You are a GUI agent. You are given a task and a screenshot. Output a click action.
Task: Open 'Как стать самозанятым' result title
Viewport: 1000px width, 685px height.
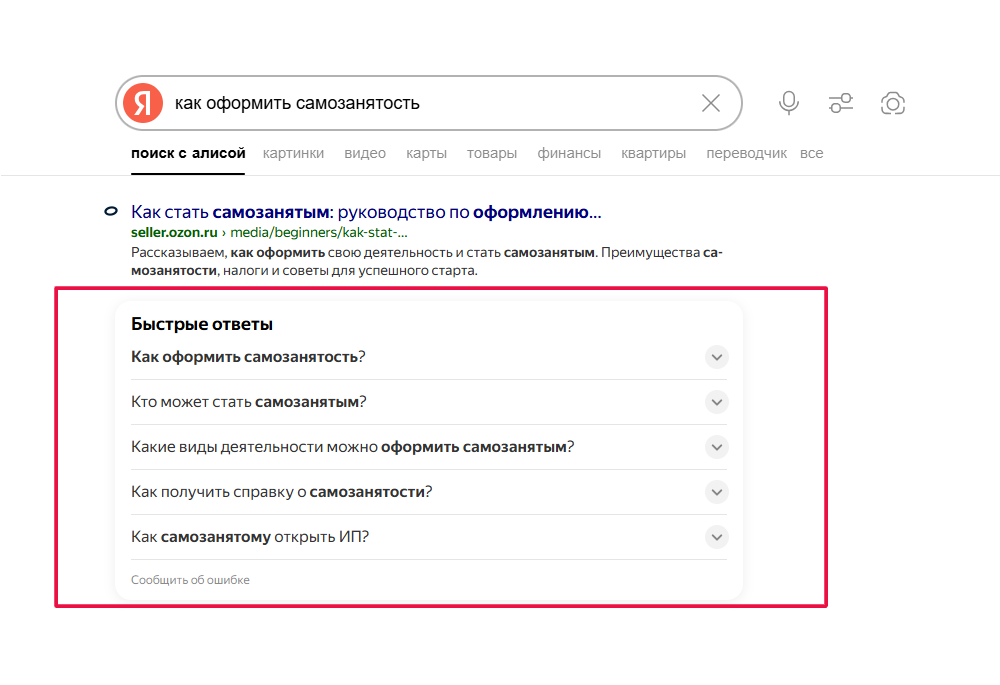(x=366, y=212)
